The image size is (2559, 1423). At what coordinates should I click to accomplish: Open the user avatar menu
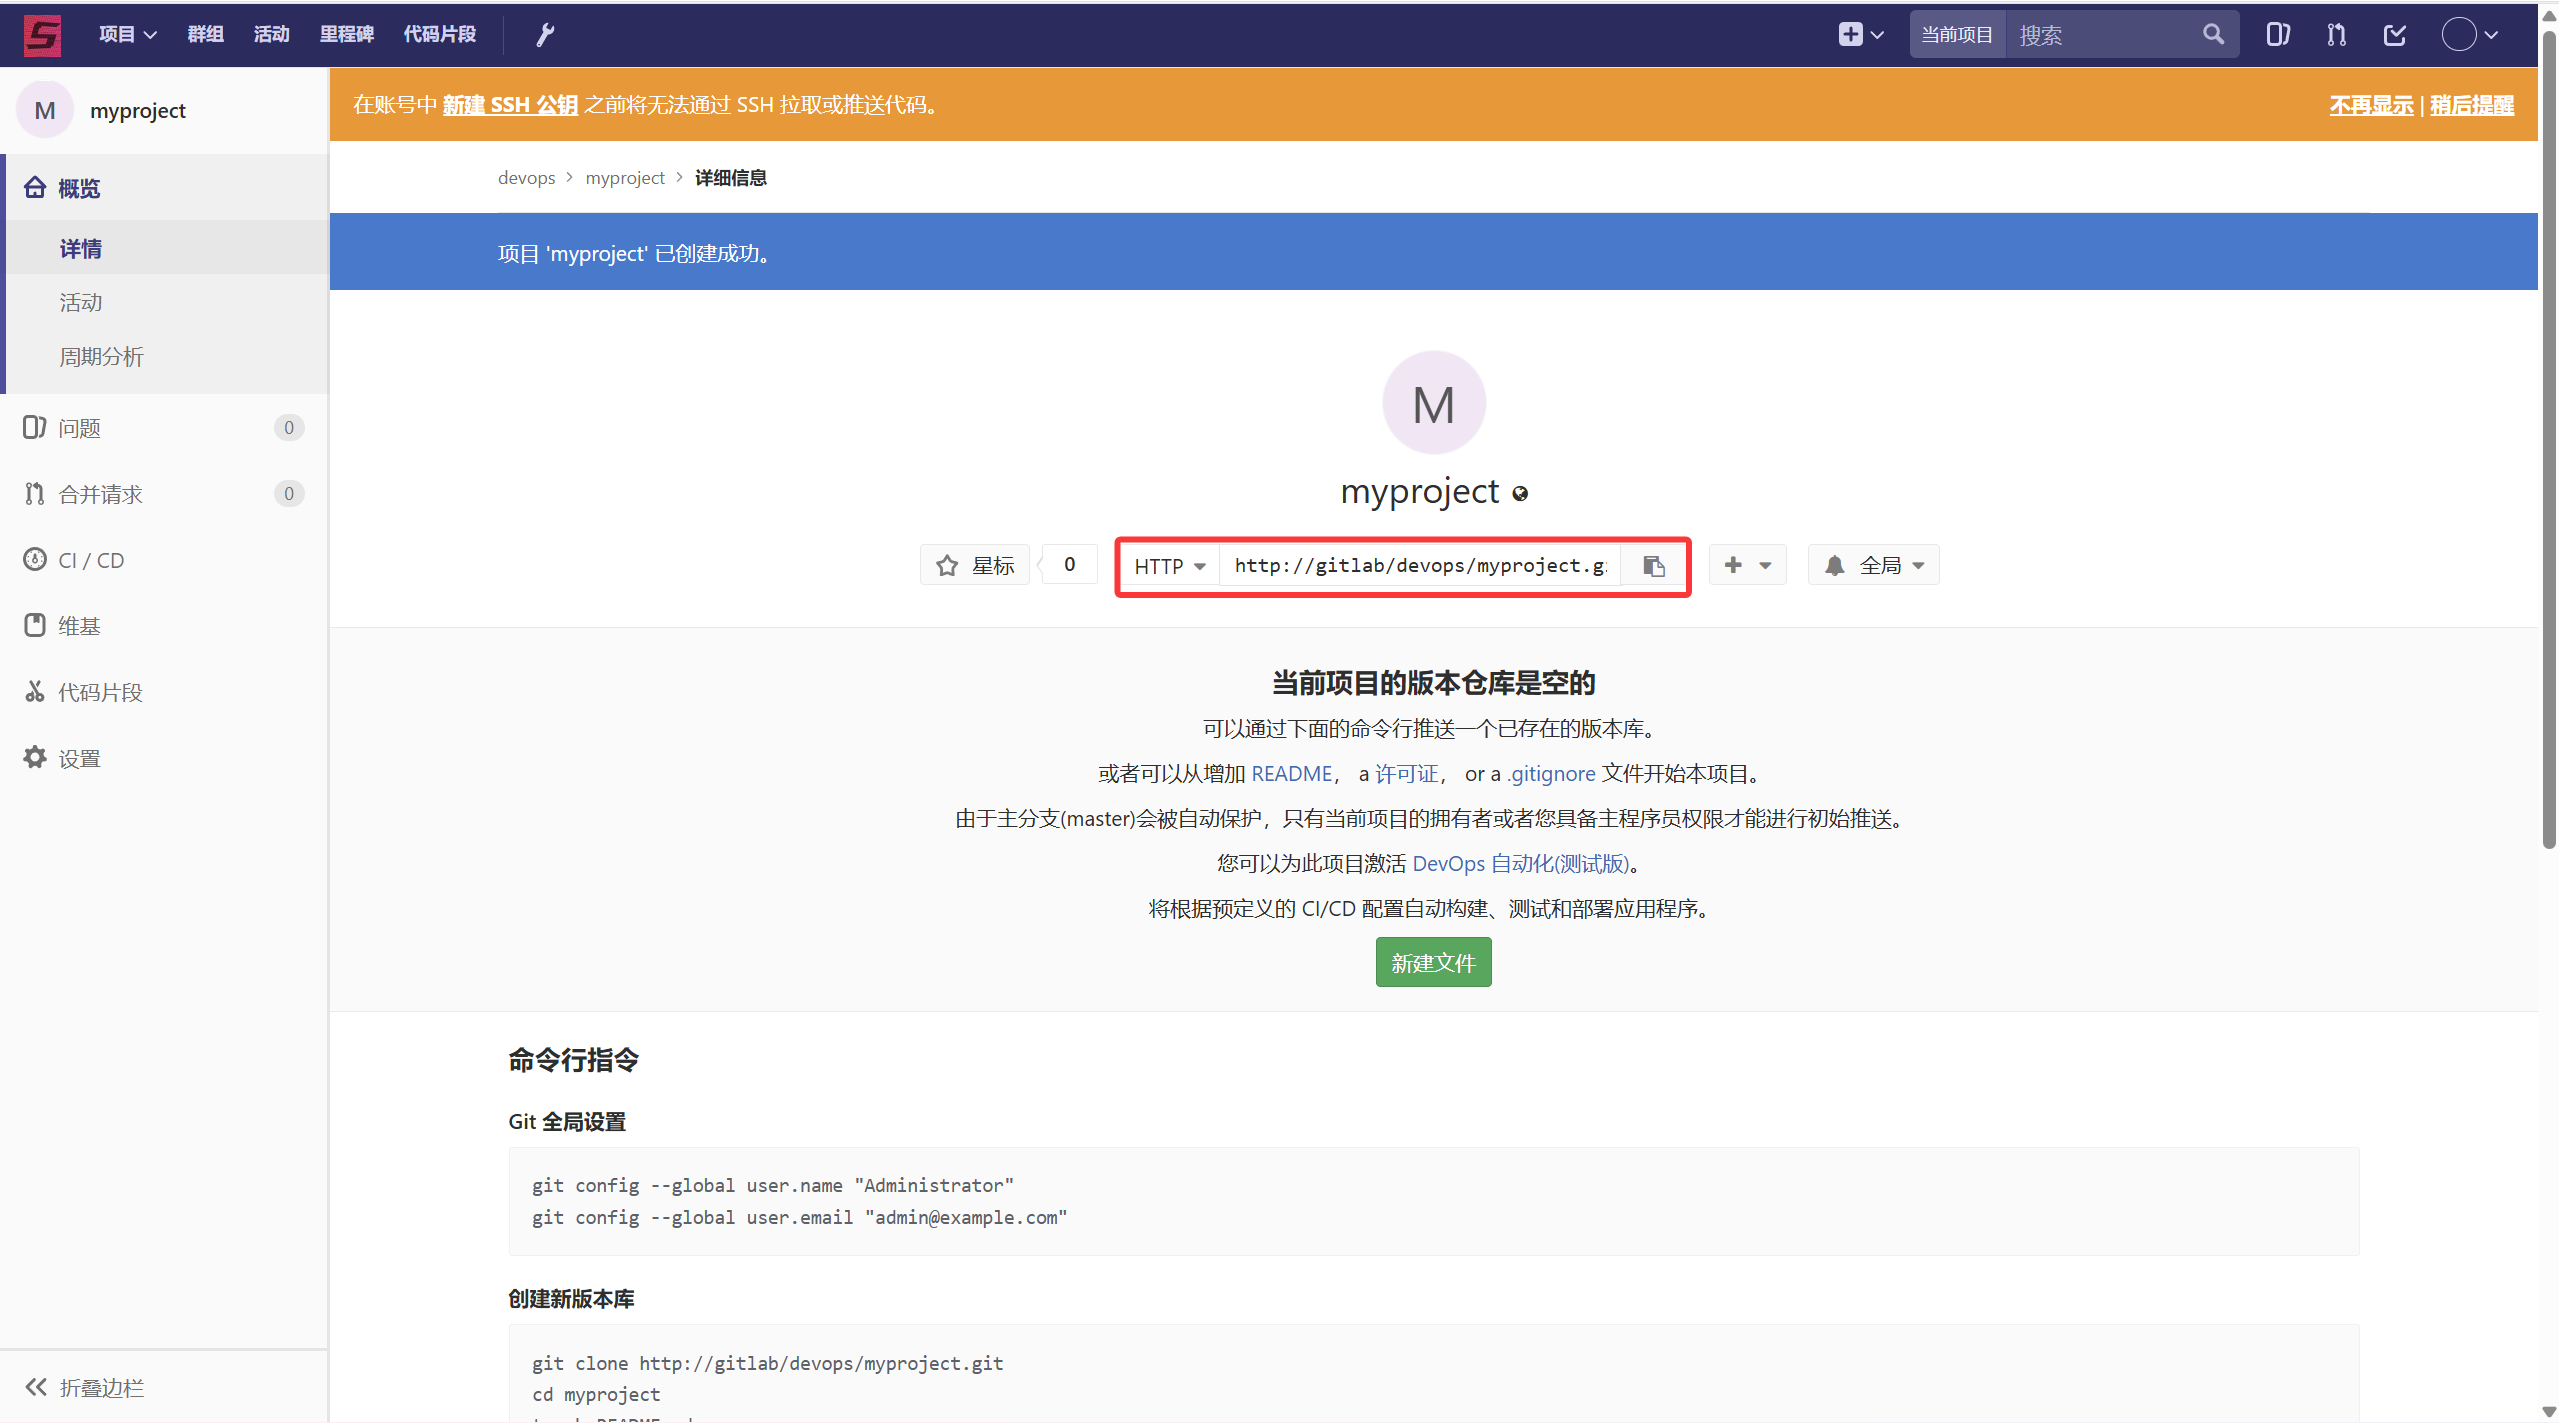click(x=2470, y=35)
